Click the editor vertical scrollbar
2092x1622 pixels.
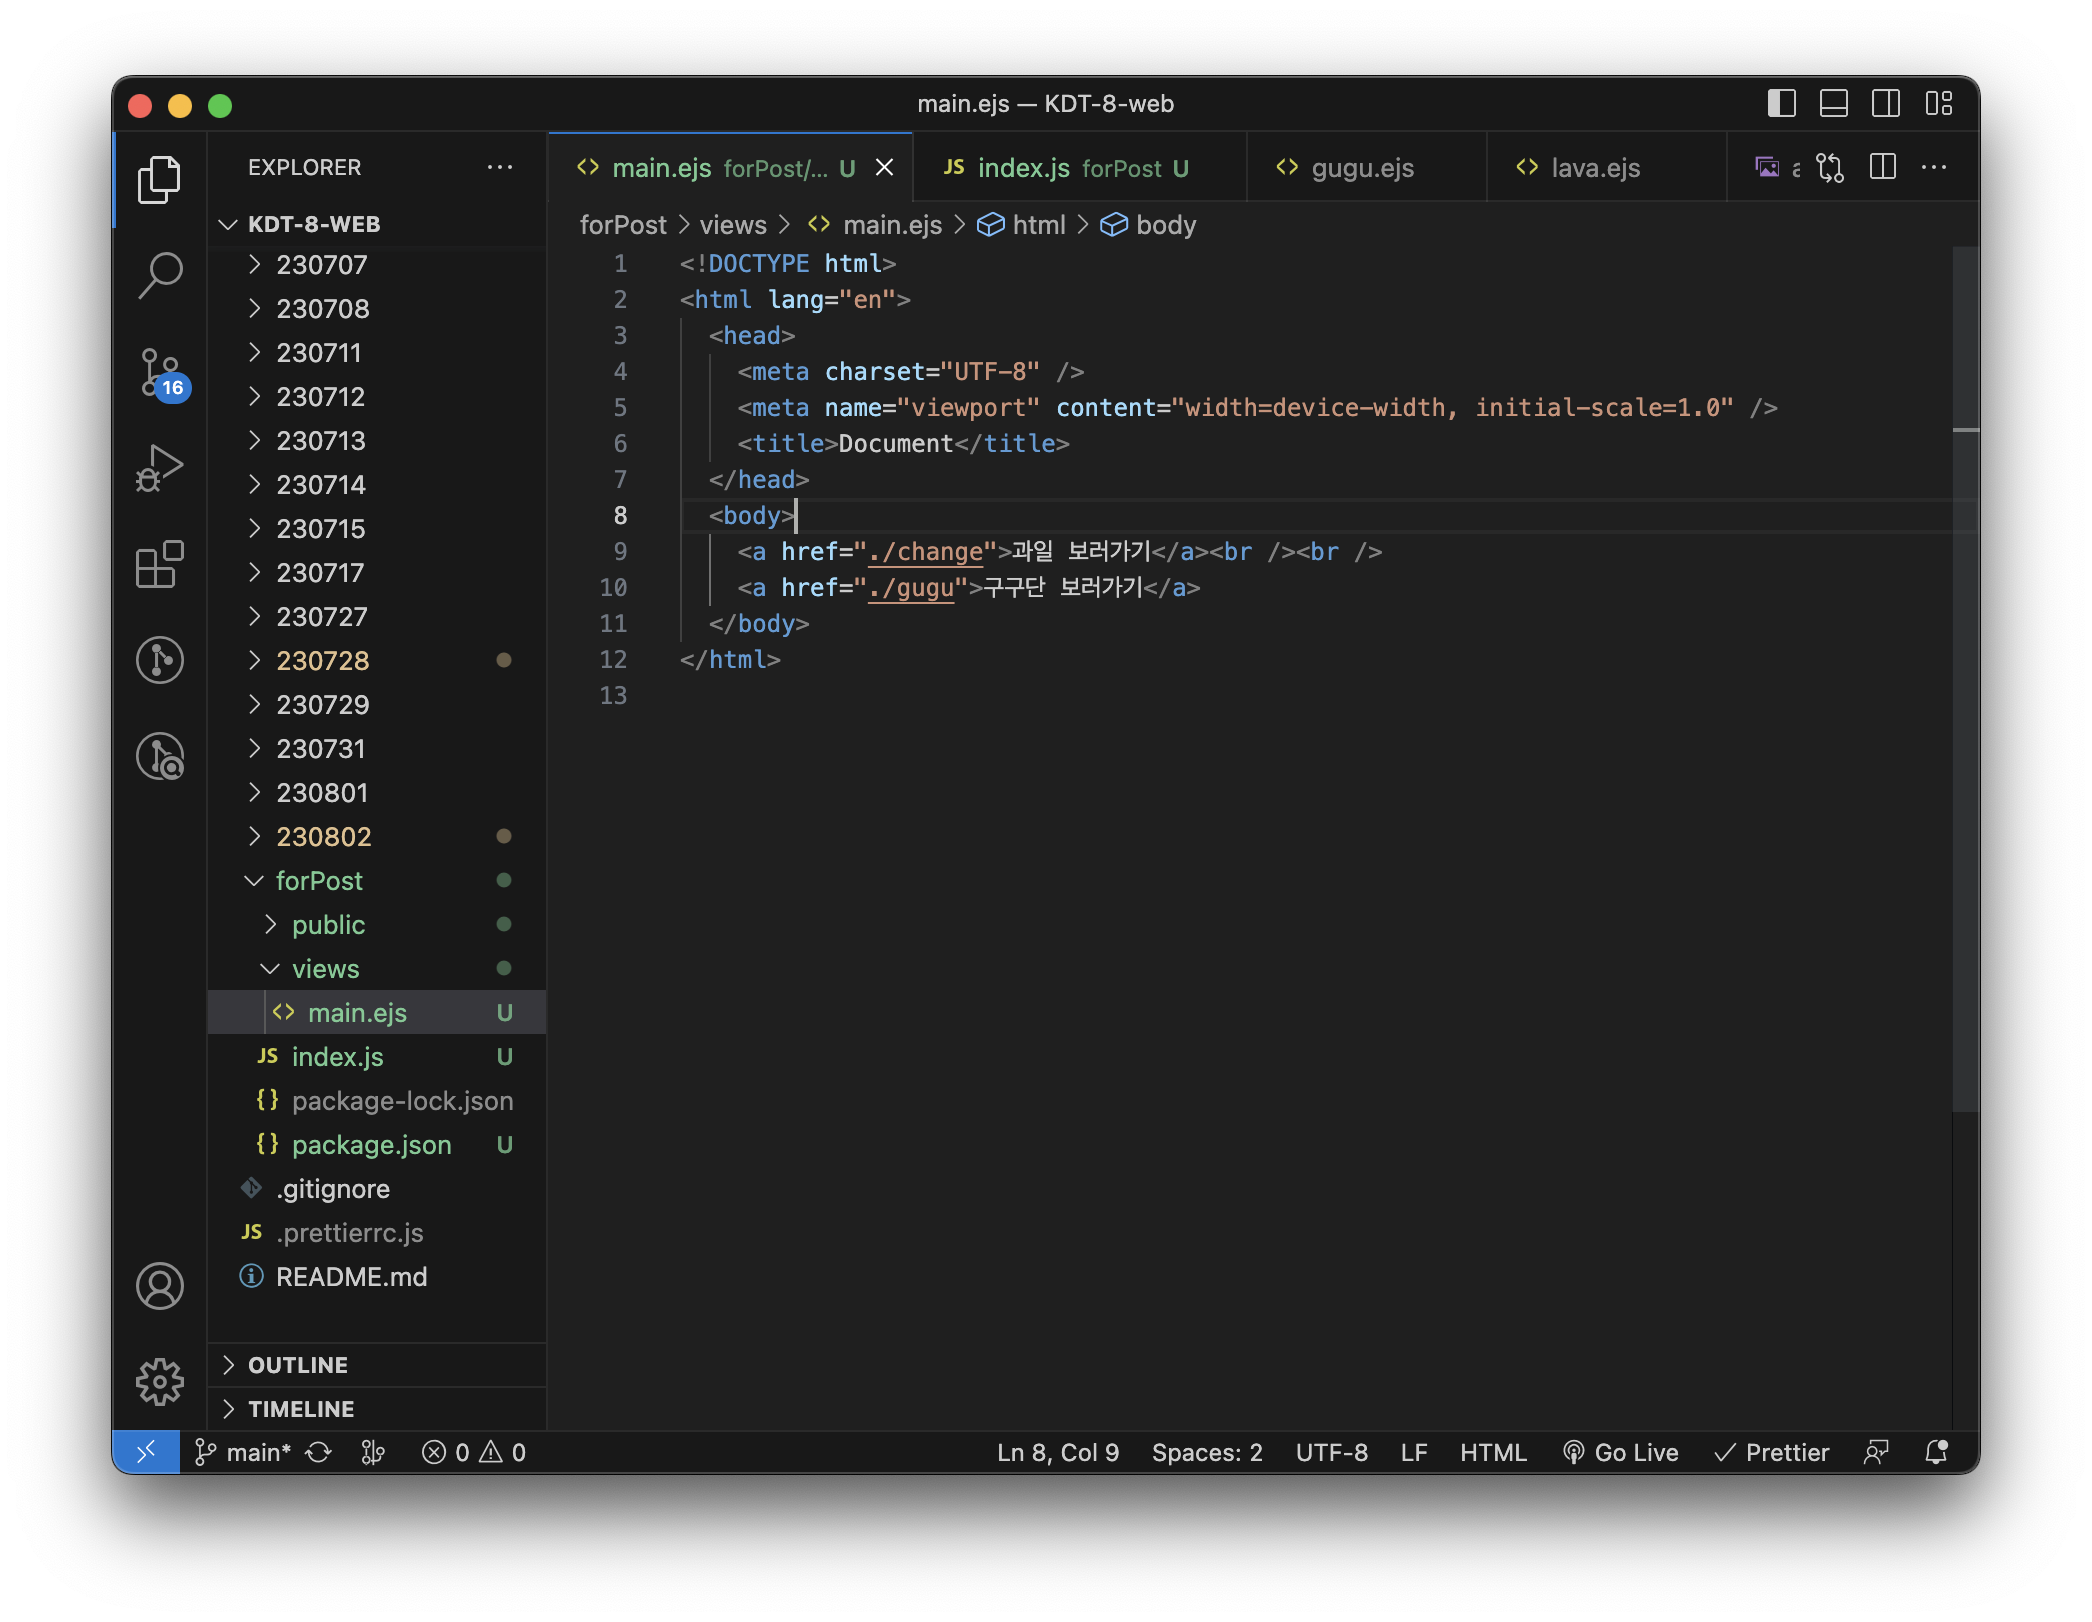1965,680
